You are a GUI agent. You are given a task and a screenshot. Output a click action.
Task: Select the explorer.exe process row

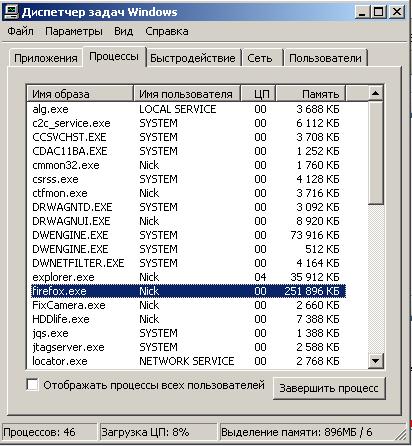[188, 277]
